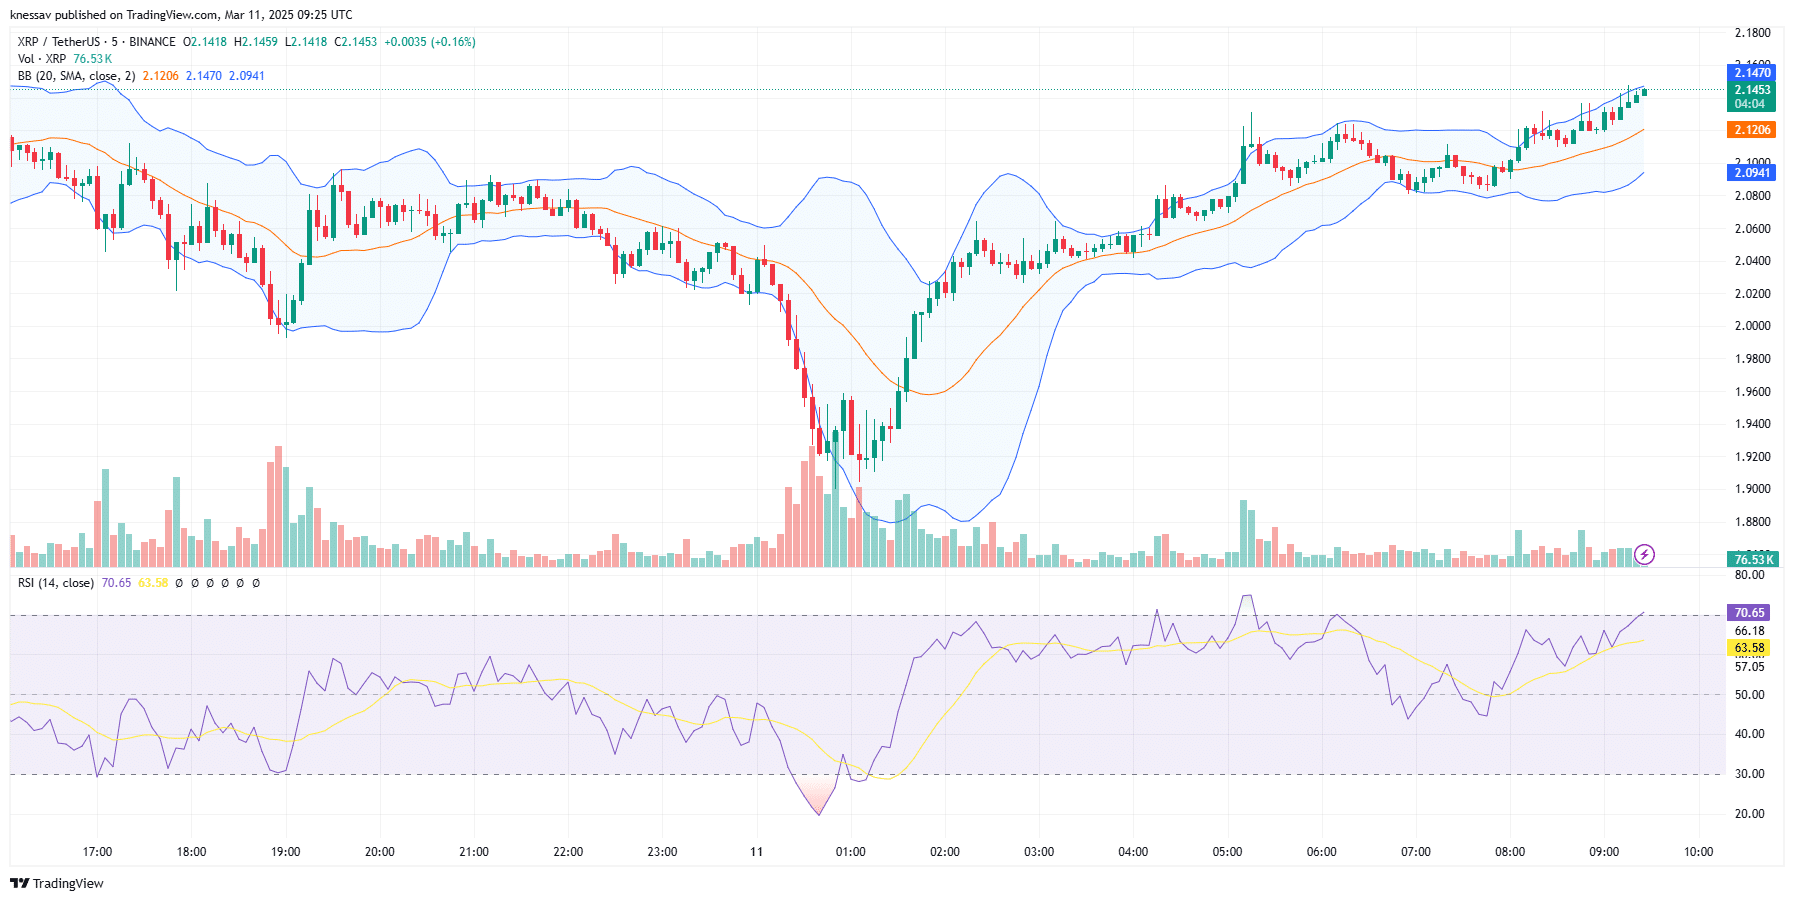
Task: Select the BB (20, SMA, close, 2) legend
Action: (76, 76)
